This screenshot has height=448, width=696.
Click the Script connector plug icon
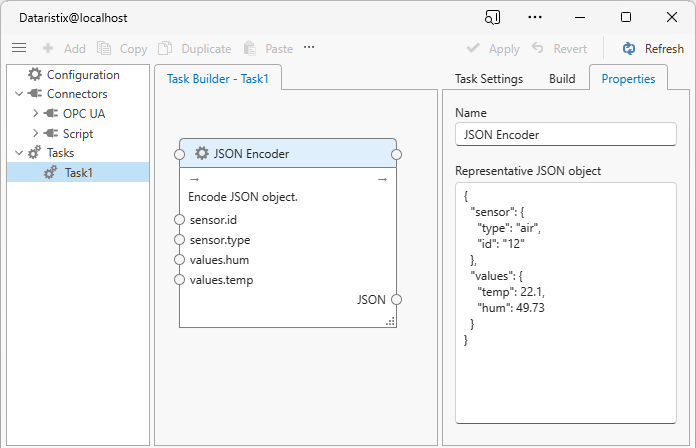tap(50, 133)
